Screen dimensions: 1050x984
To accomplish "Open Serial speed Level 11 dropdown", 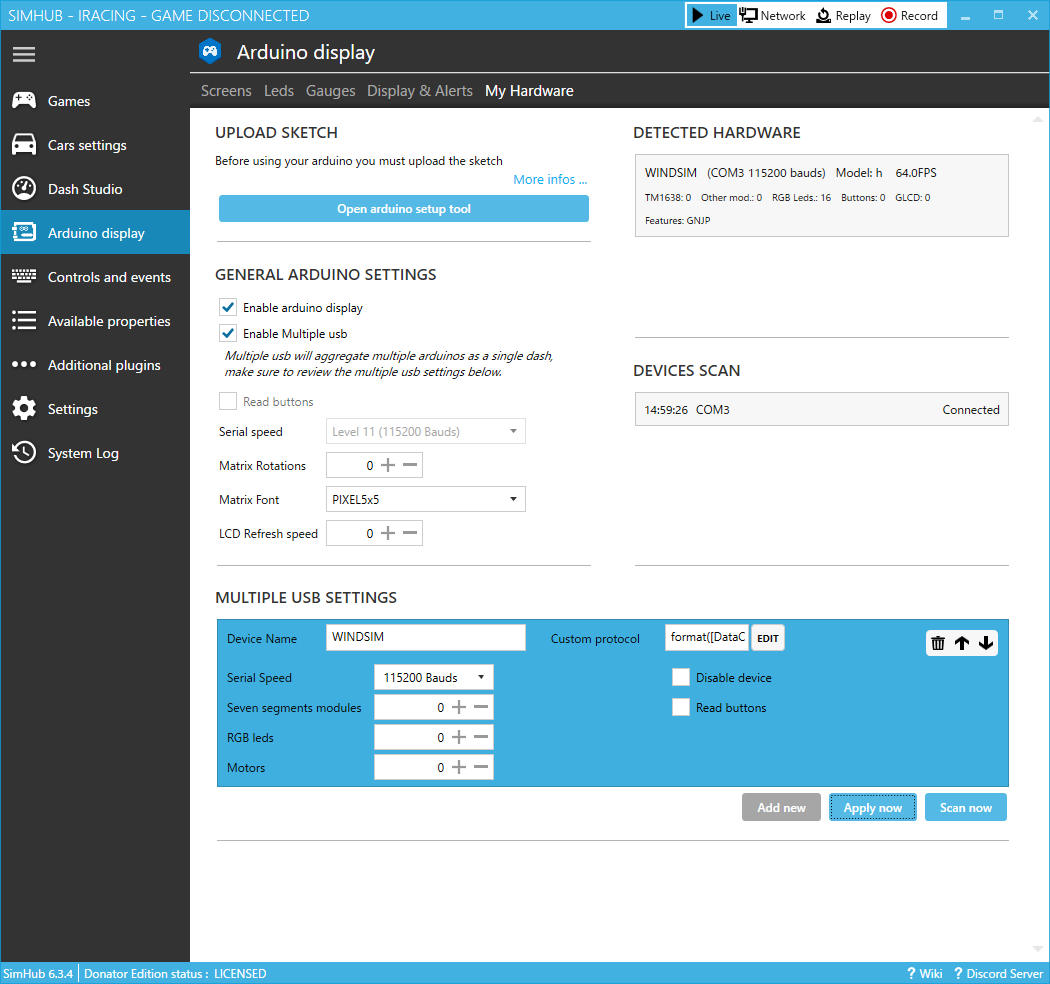I will click(x=426, y=431).
